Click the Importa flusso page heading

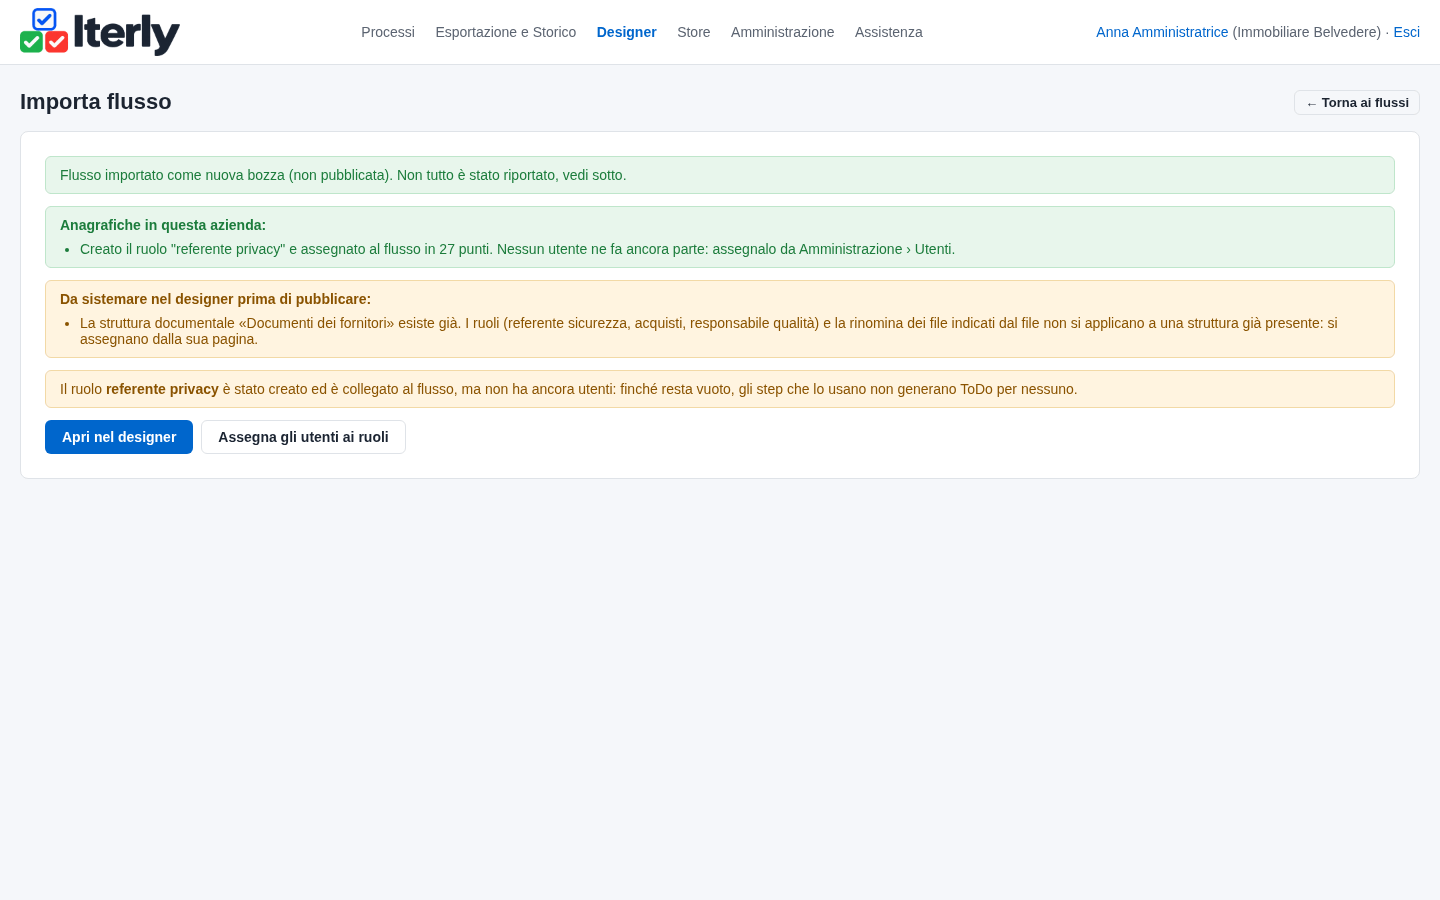pyautogui.click(x=96, y=102)
